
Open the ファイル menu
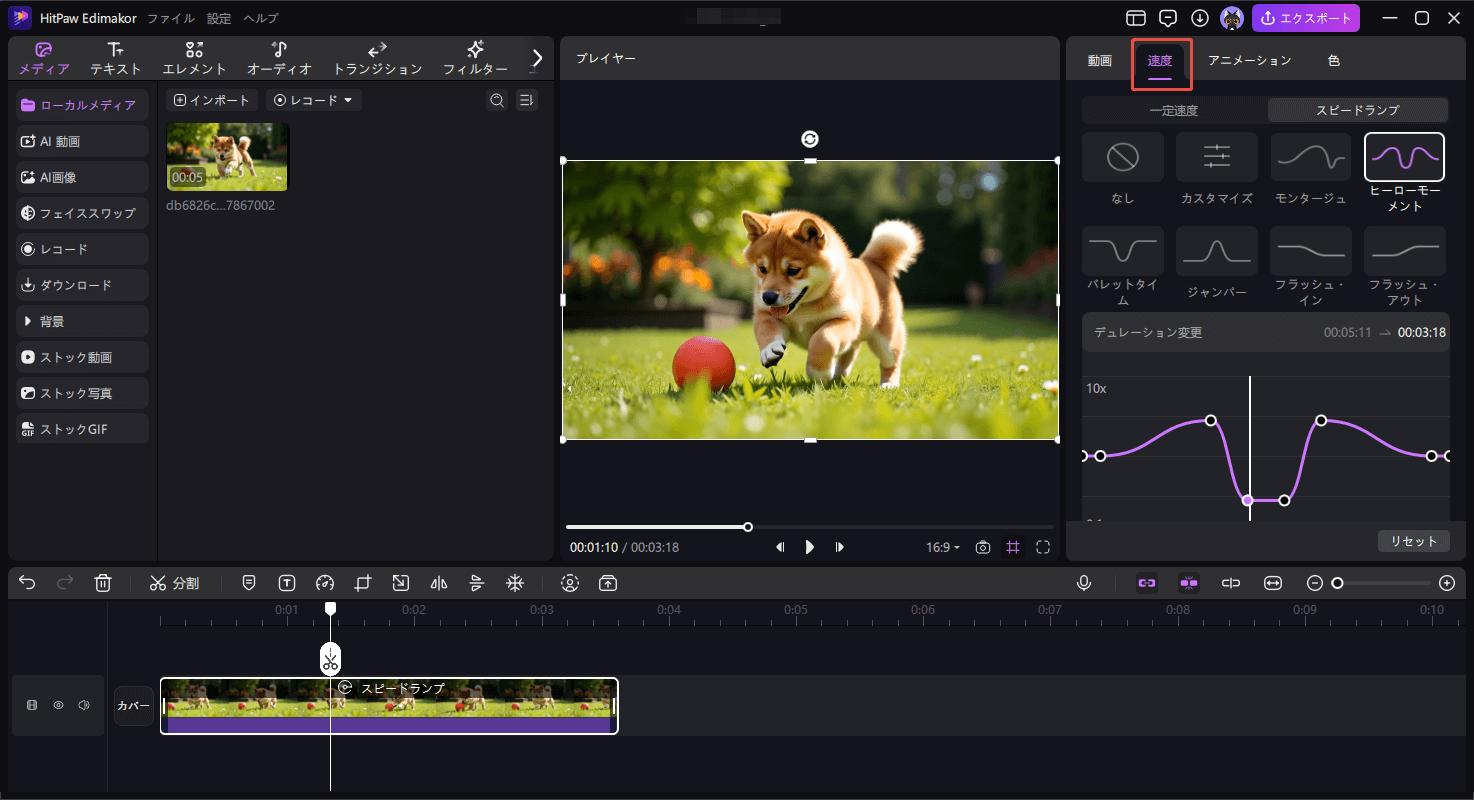[171, 19]
